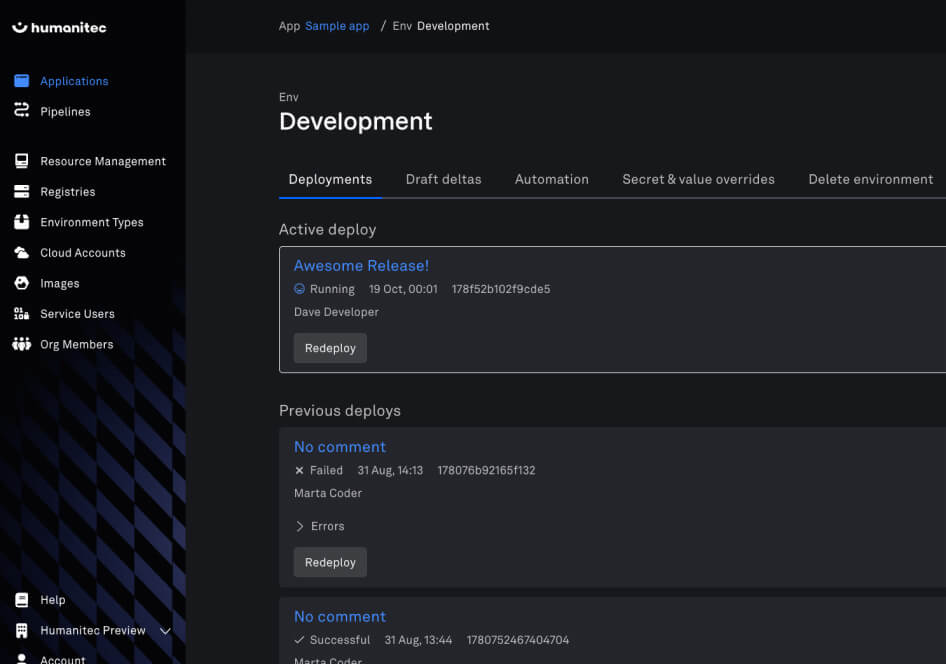The width and height of the screenshot is (946, 664).
Task: Click the Org Members people icon
Action: point(21,344)
